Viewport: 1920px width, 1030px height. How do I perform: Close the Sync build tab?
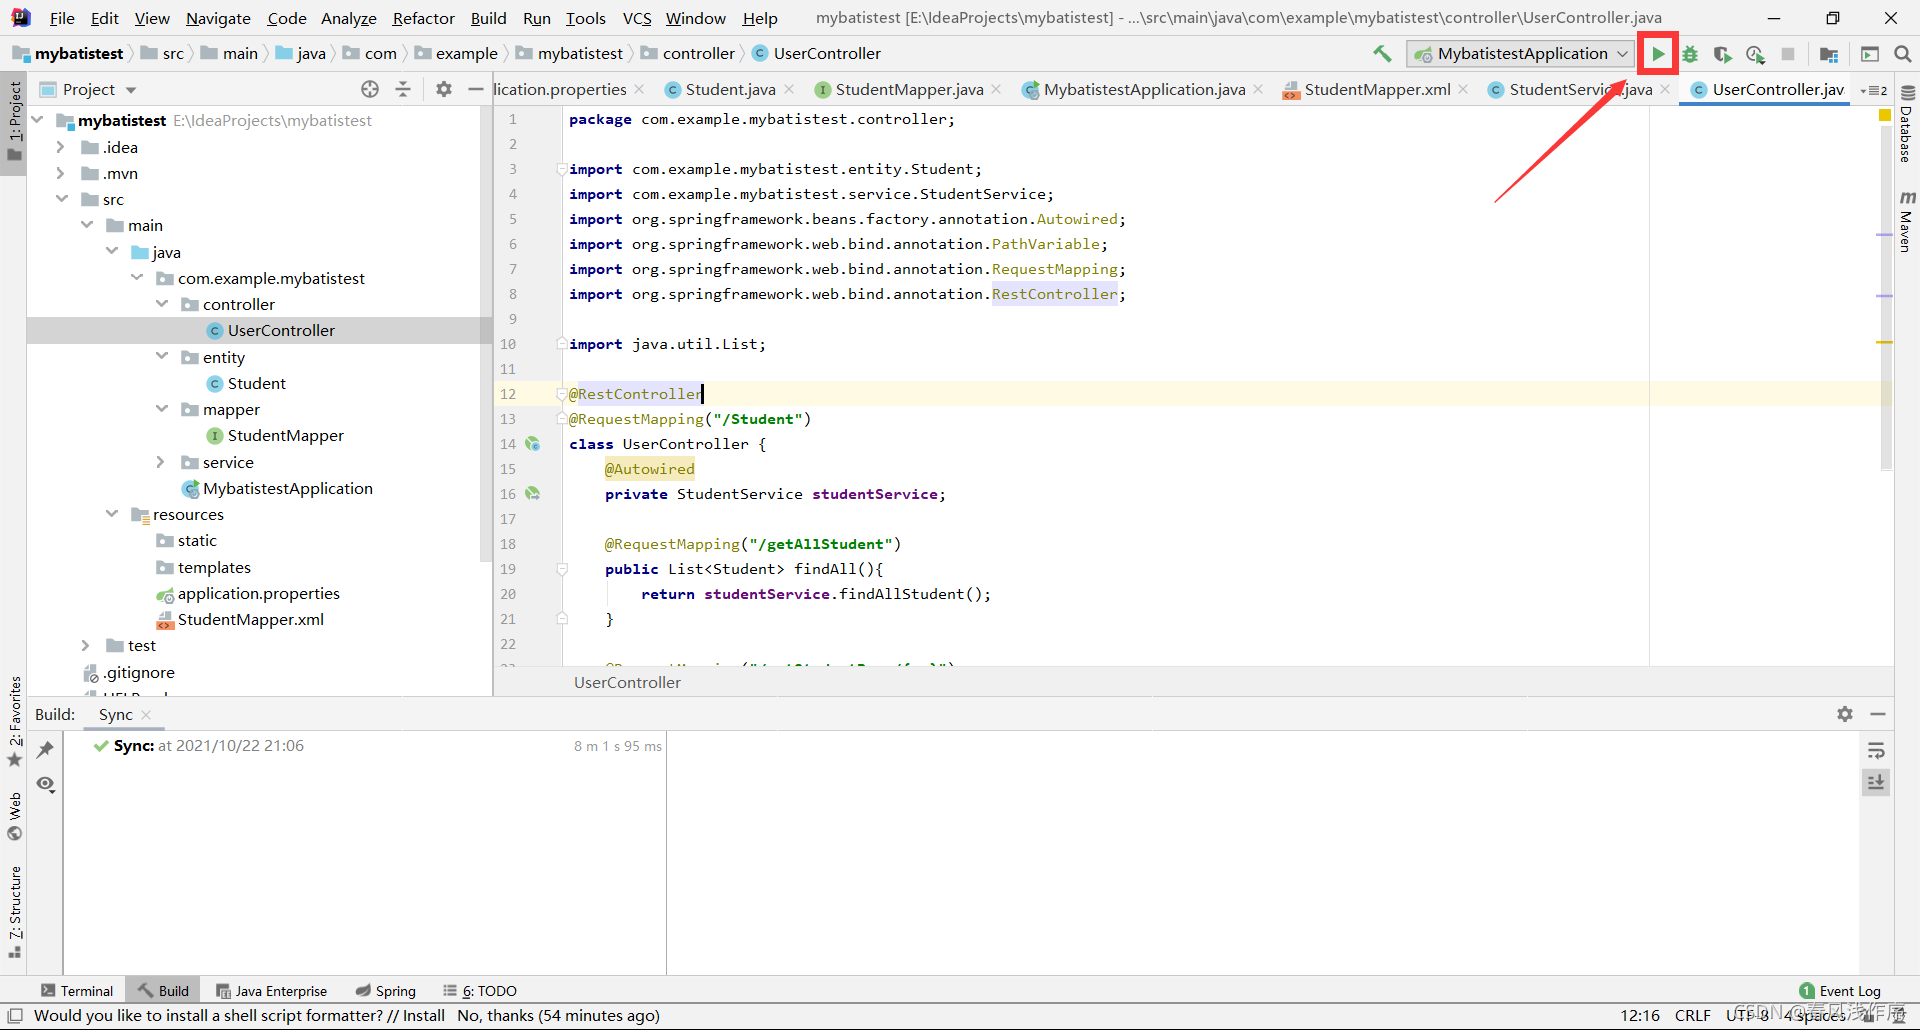pyautogui.click(x=146, y=715)
